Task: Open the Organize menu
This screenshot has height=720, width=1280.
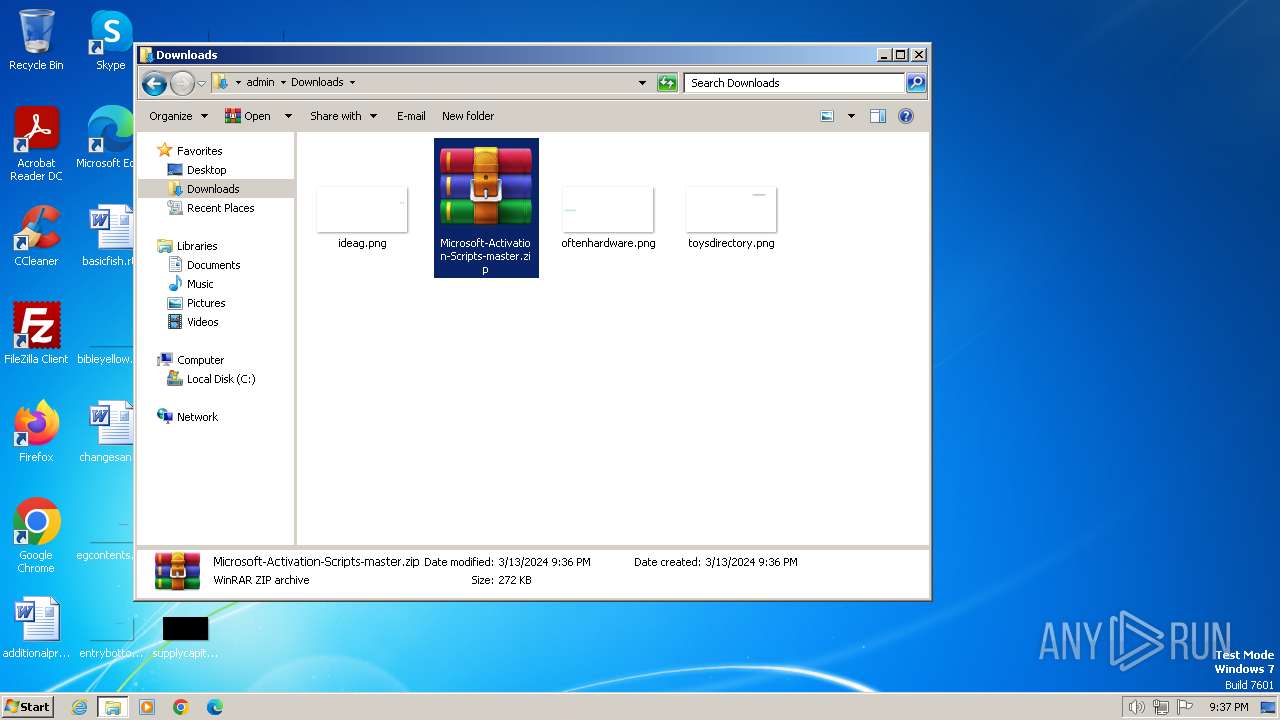Action: point(178,116)
